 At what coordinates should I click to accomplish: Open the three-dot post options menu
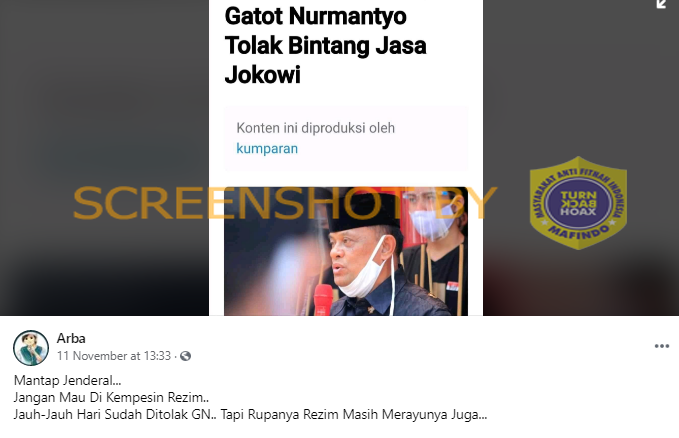coord(661,346)
